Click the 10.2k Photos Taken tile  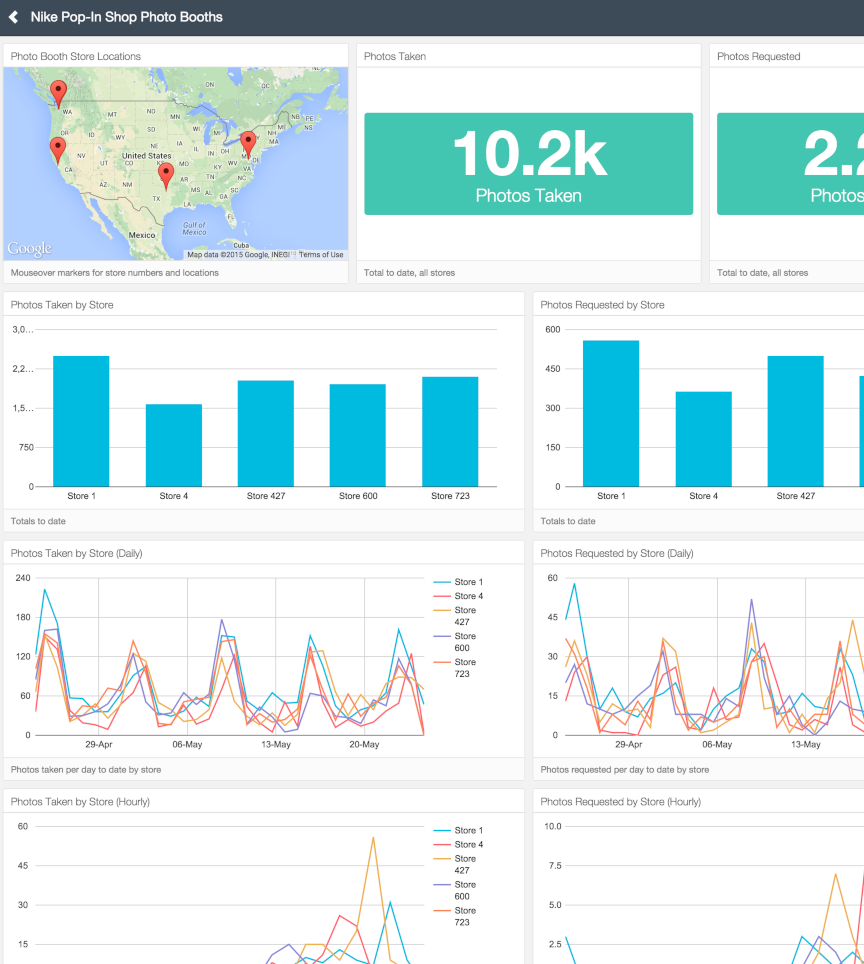coord(528,164)
